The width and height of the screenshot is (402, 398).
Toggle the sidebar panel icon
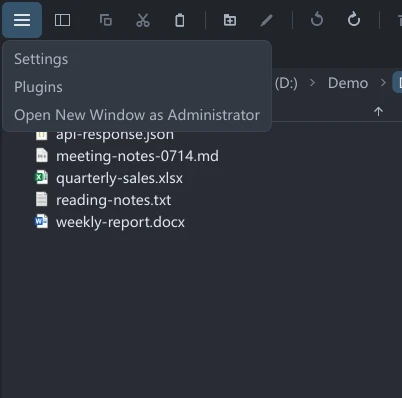[62, 20]
